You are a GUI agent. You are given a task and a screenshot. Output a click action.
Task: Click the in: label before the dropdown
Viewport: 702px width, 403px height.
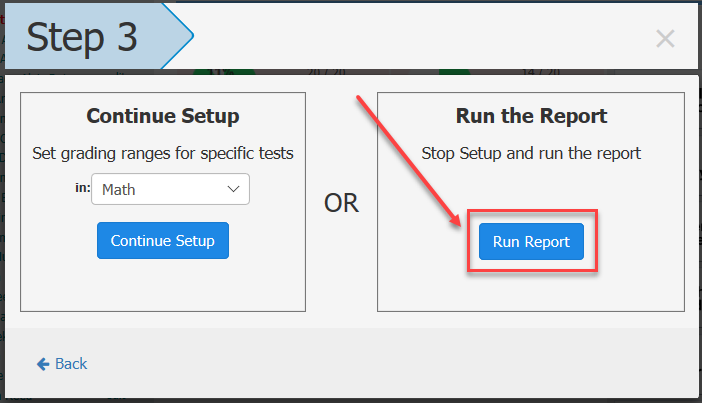point(82,188)
